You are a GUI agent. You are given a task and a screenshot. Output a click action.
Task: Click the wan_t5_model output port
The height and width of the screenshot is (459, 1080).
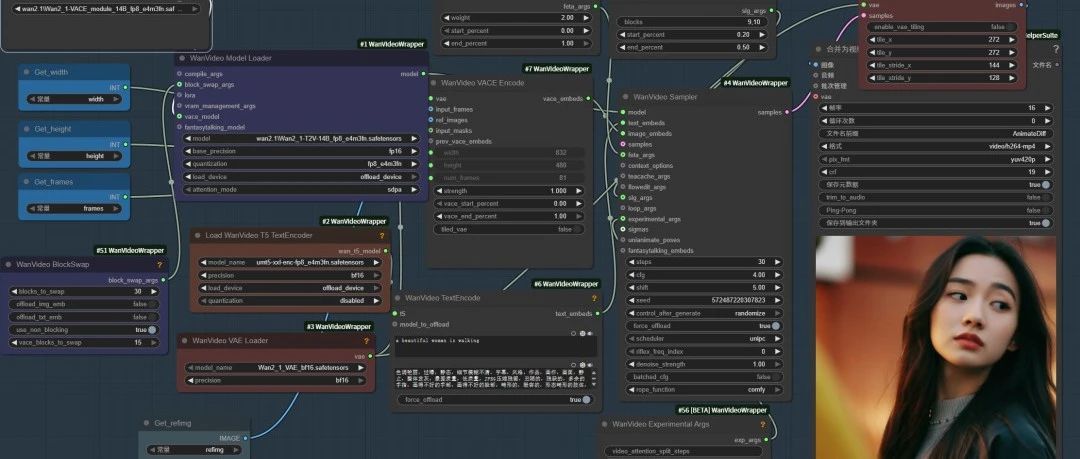[x=386, y=251]
